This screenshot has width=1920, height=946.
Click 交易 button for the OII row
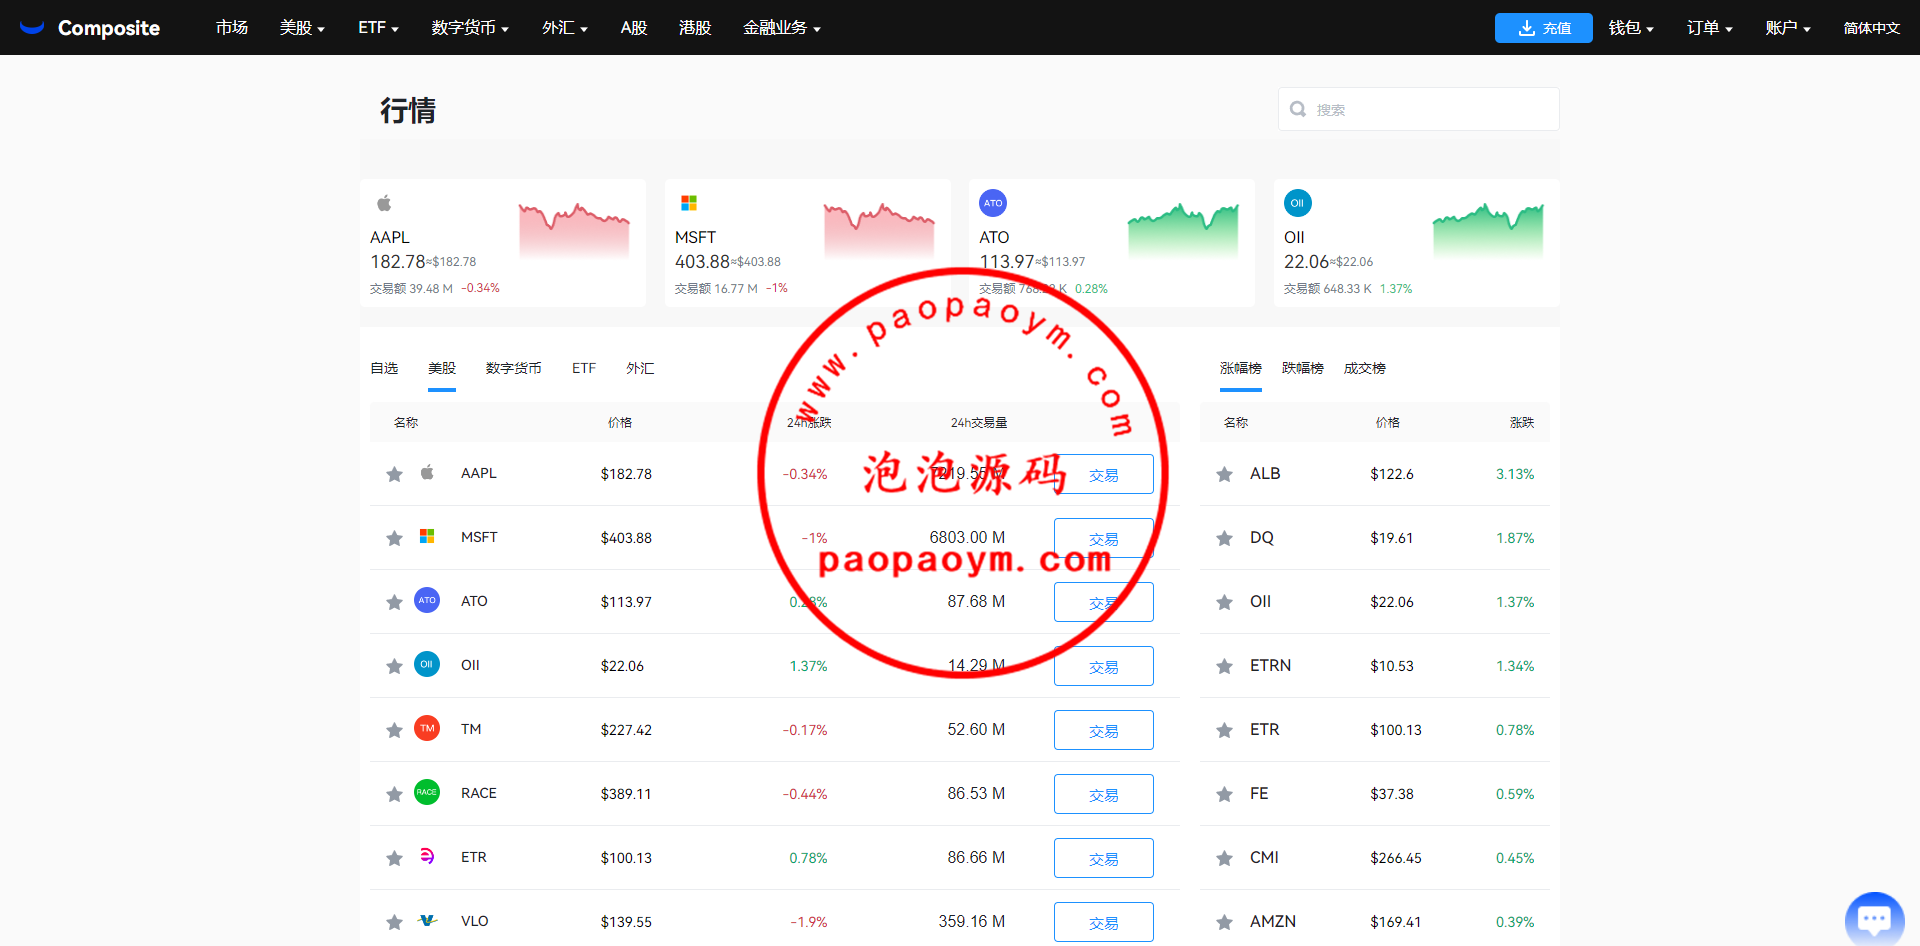coord(1104,666)
